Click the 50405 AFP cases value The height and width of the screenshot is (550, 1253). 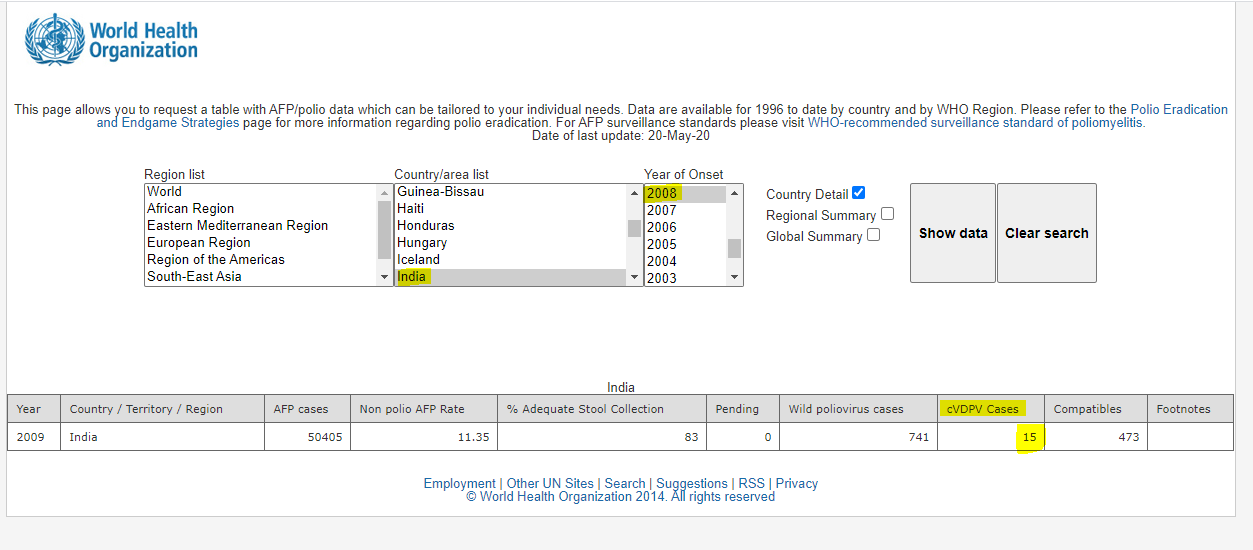[326, 437]
